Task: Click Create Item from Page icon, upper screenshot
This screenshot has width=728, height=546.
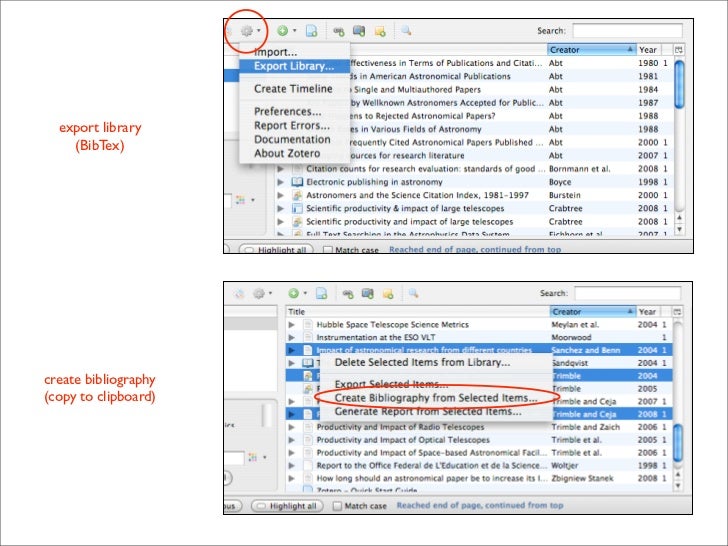Action: pyautogui.click(x=312, y=31)
